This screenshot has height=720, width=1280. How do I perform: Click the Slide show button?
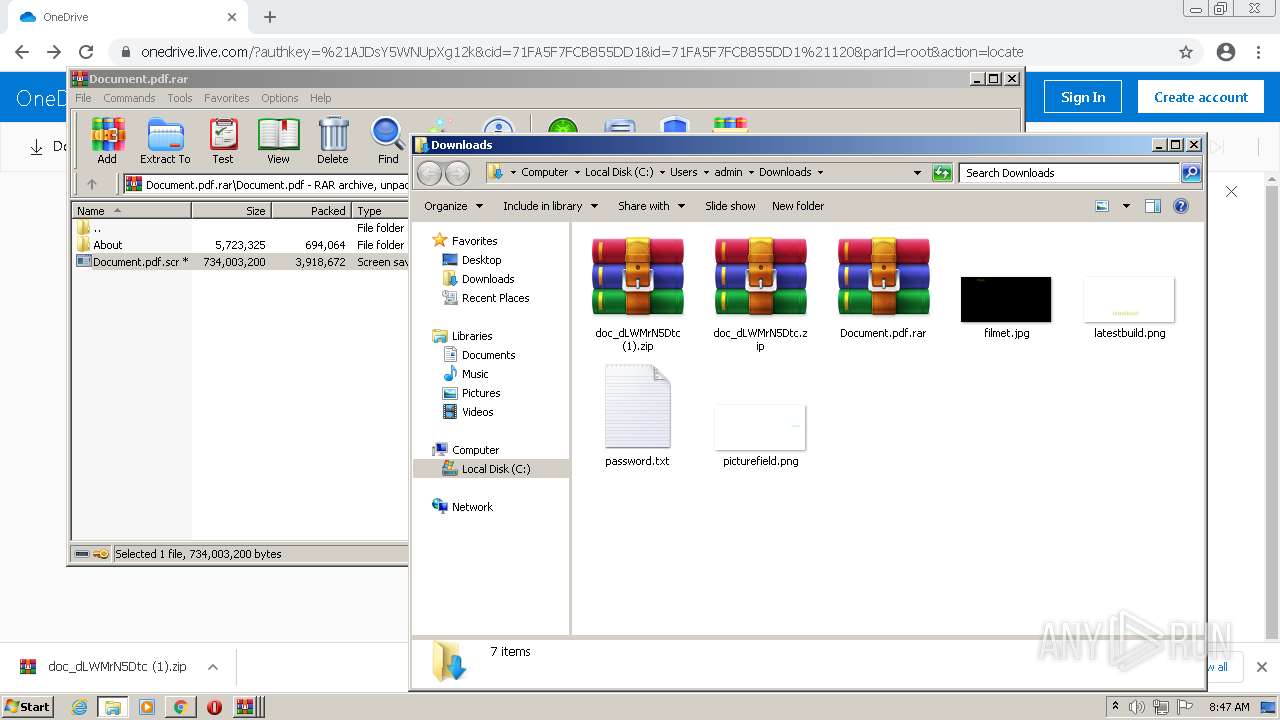(x=730, y=206)
